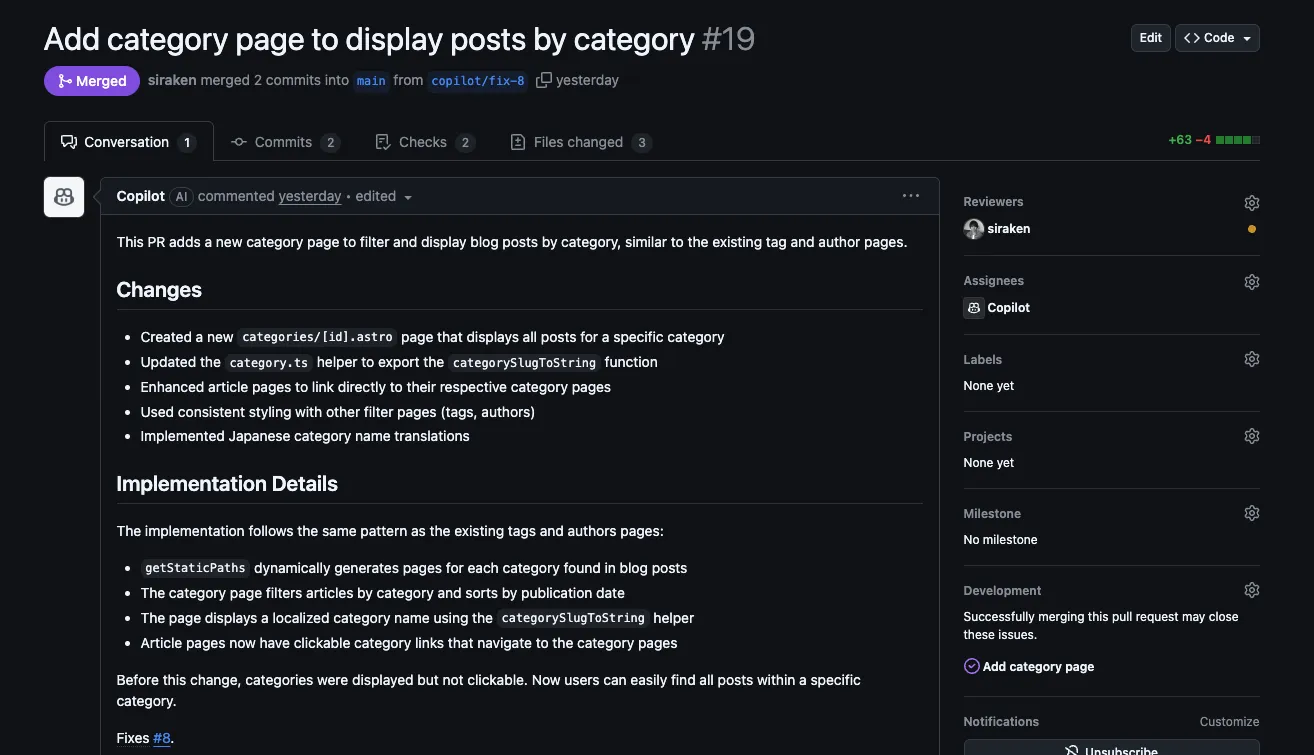1314x755 pixels.
Task: Open the Labels gear settings
Action: (x=1251, y=359)
